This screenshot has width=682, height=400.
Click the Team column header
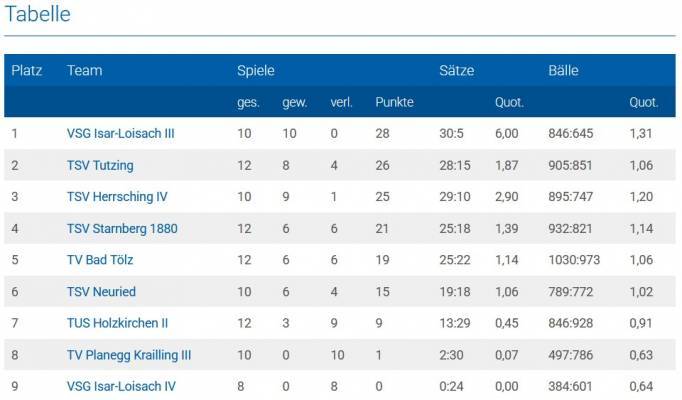point(85,71)
